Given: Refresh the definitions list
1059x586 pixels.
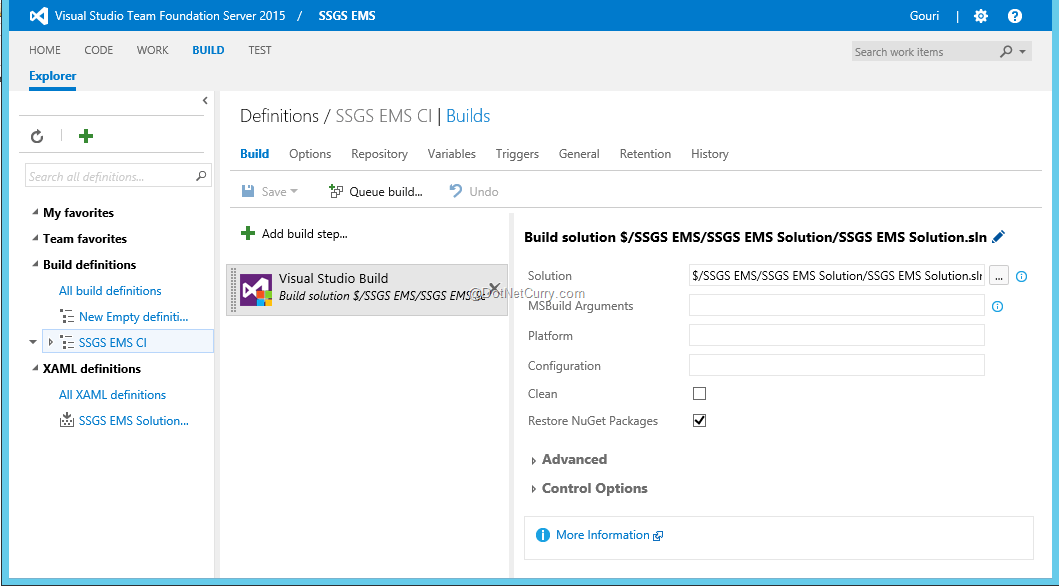Looking at the screenshot, I should click(x=37, y=136).
